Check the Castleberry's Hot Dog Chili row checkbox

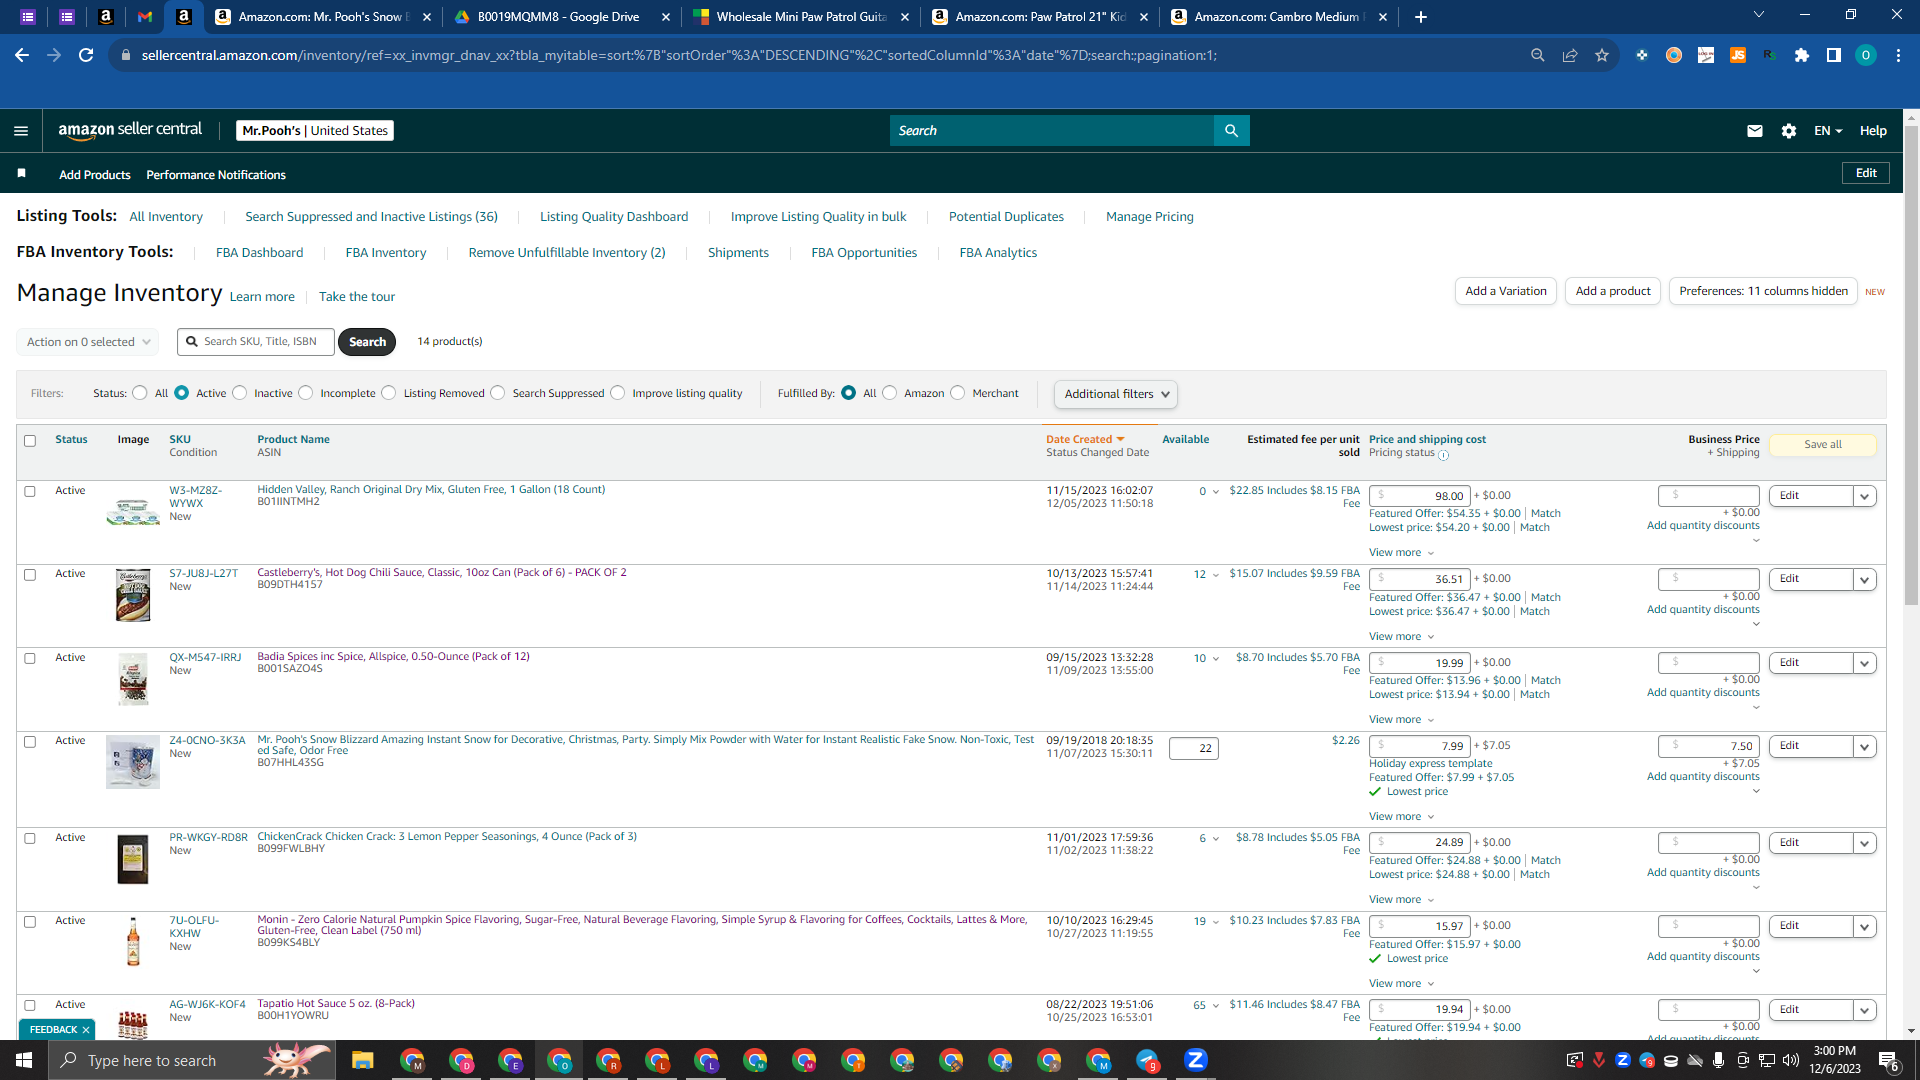click(30, 575)
